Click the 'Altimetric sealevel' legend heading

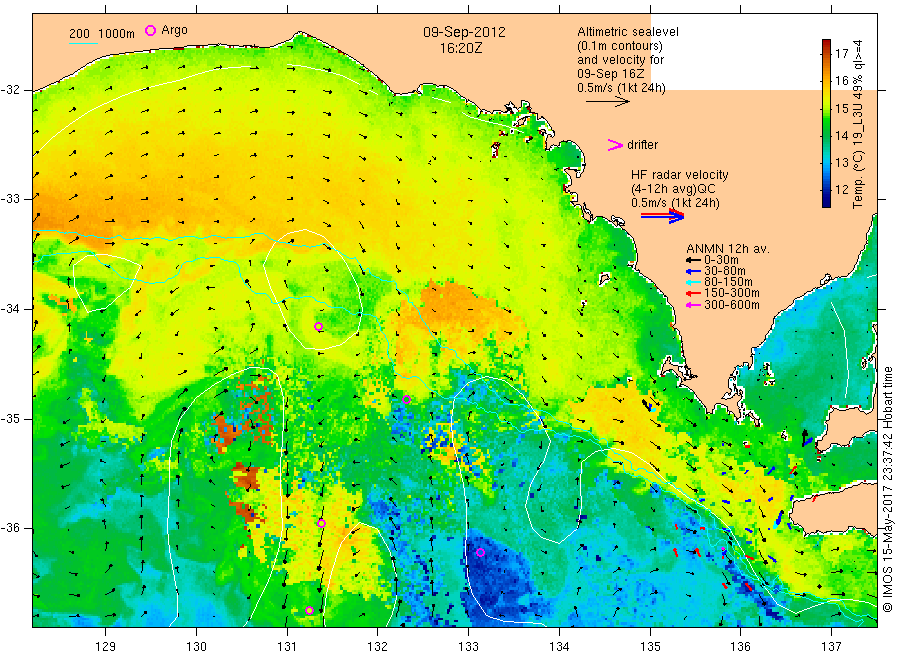coord(628,32)
